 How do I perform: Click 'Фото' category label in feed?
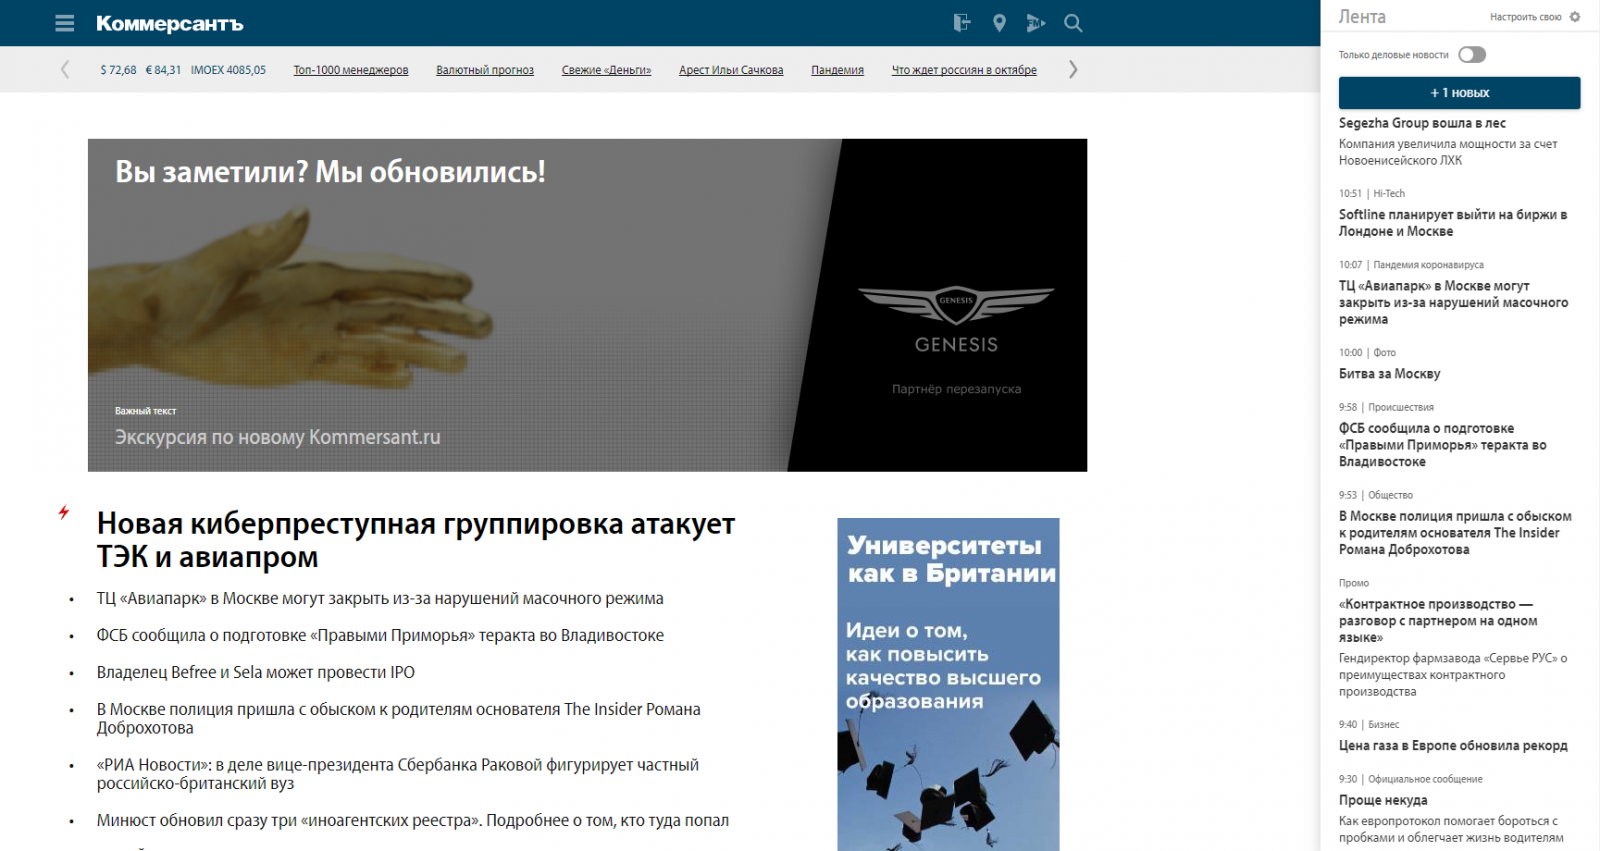click(1384, 352)
